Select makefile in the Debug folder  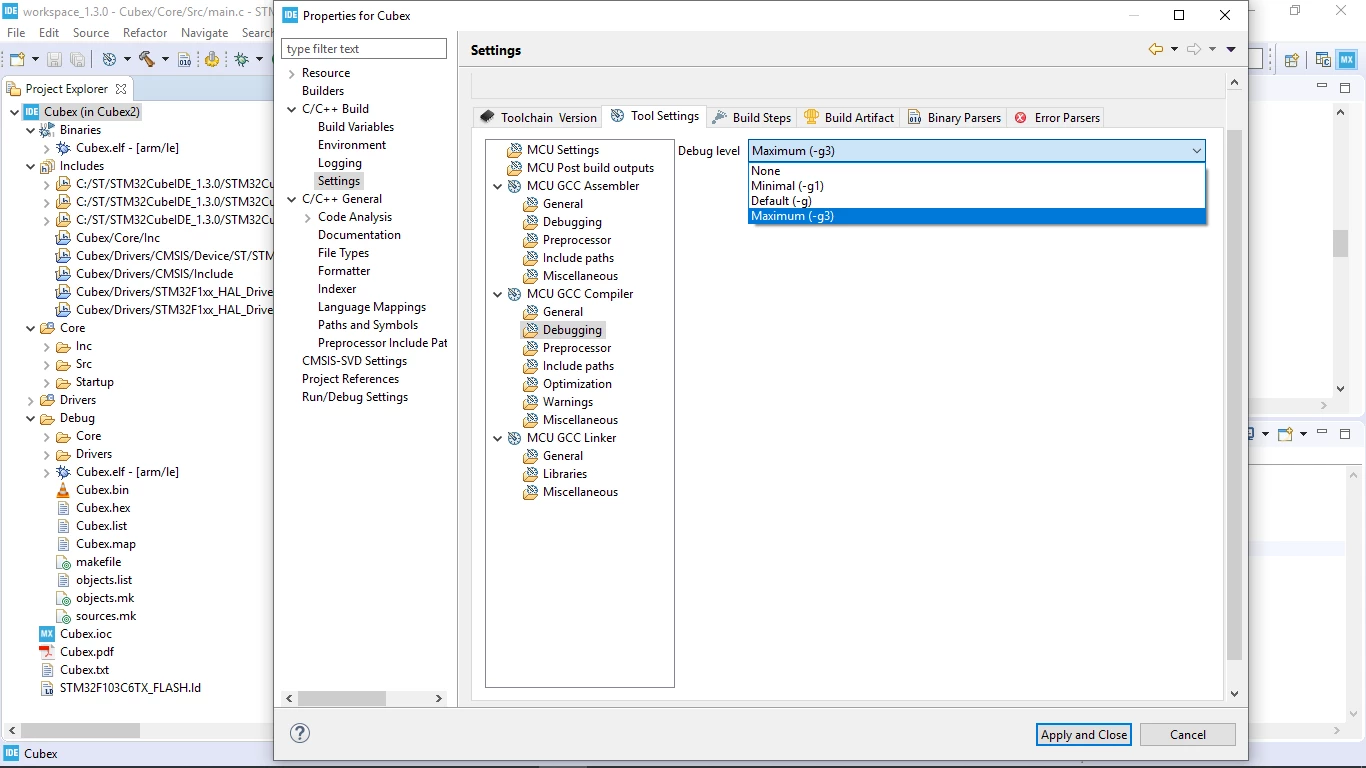[x=98, y=562]
